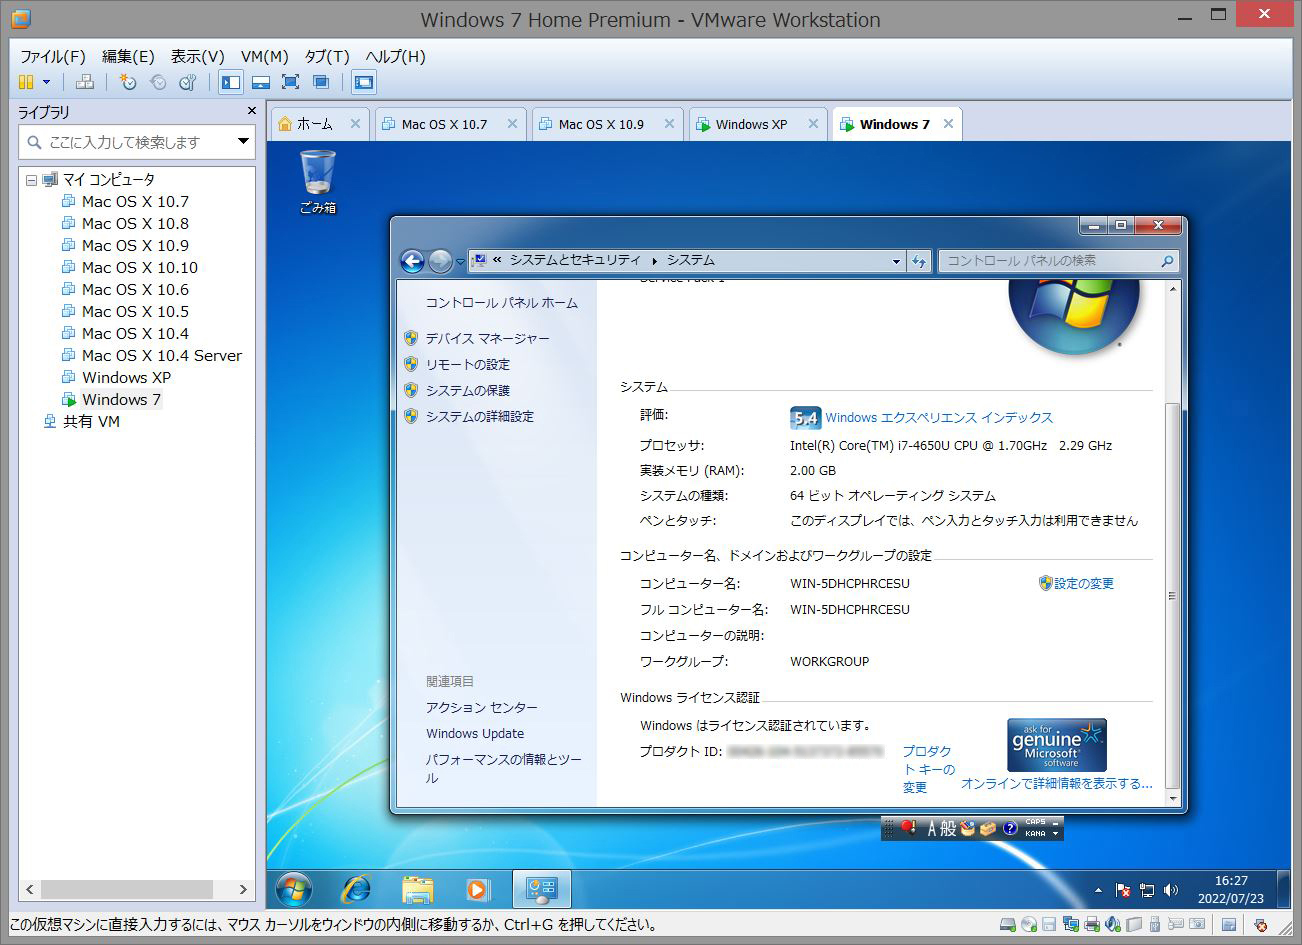Toggle the thumbnail bar view
Image resolution: width=1302 pixels, height=945 pixels.
[x=261, y=82]
